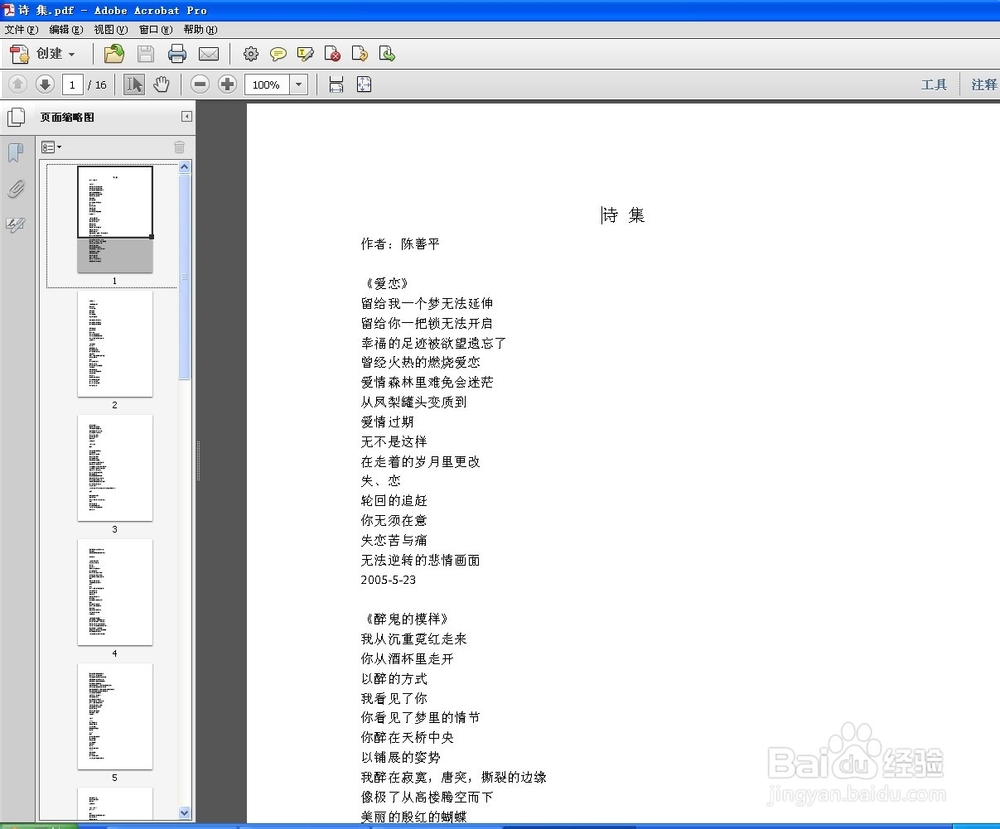Open the 帮助 menu
The height and width of the screenshot is (829, 1000).
coord(200,29)
